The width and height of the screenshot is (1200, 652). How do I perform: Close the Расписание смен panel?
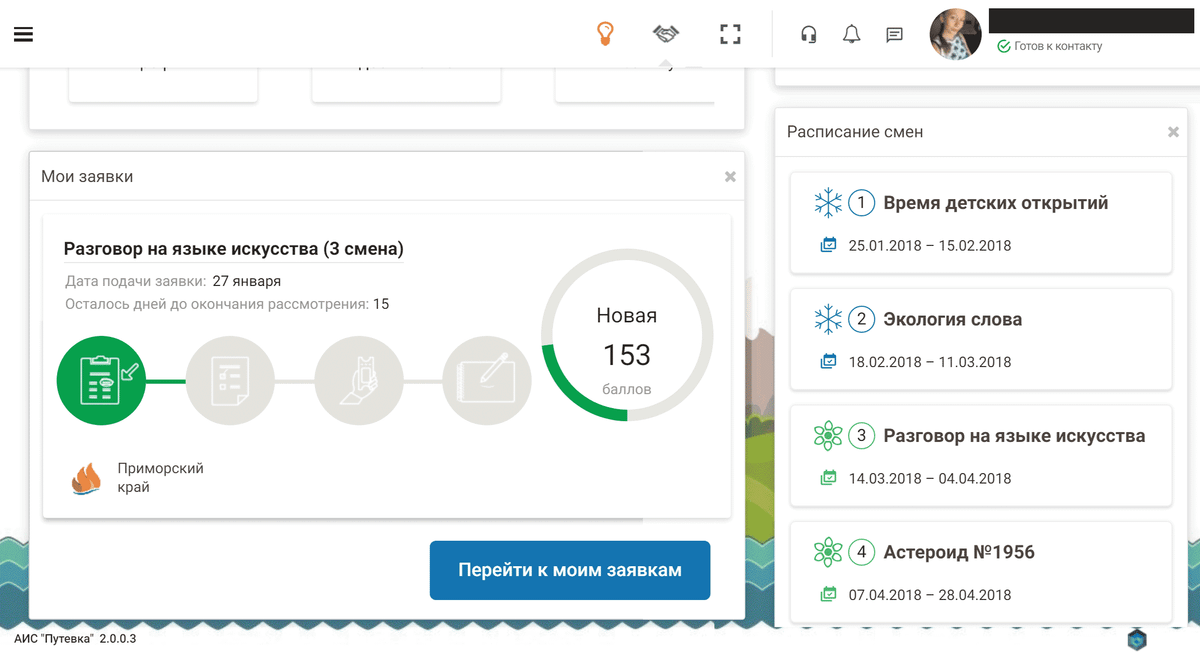1173,132
